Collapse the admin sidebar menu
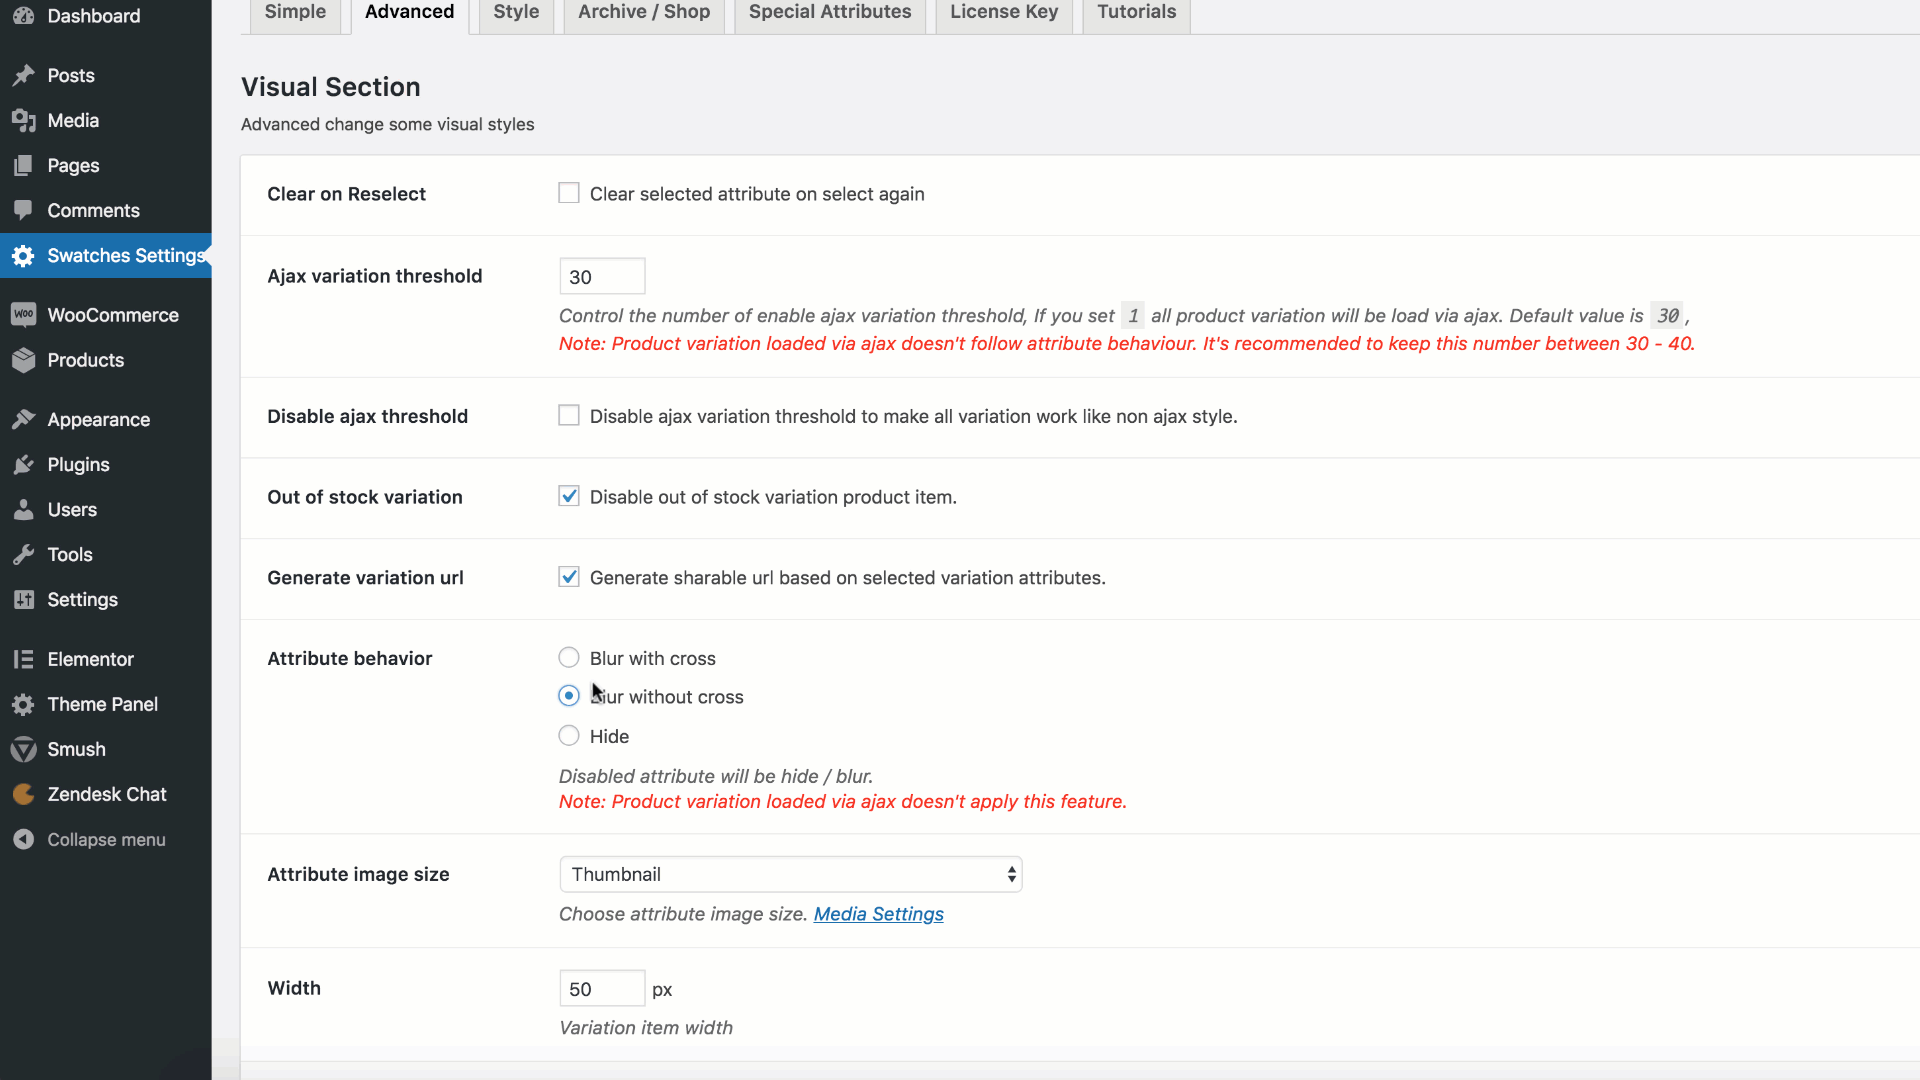Screen dimensions: 1920x1080 pyautogui.click(x=106, y=839)
